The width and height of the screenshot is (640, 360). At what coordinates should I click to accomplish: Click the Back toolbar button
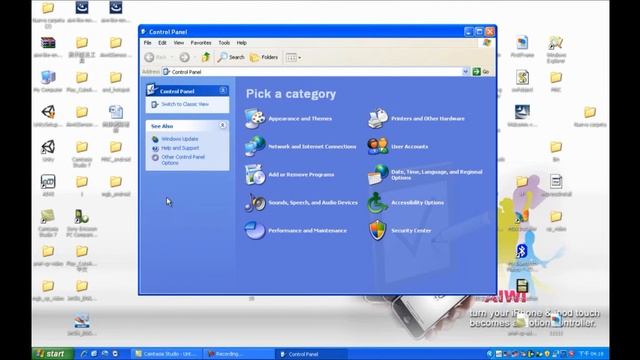[156, 58]
